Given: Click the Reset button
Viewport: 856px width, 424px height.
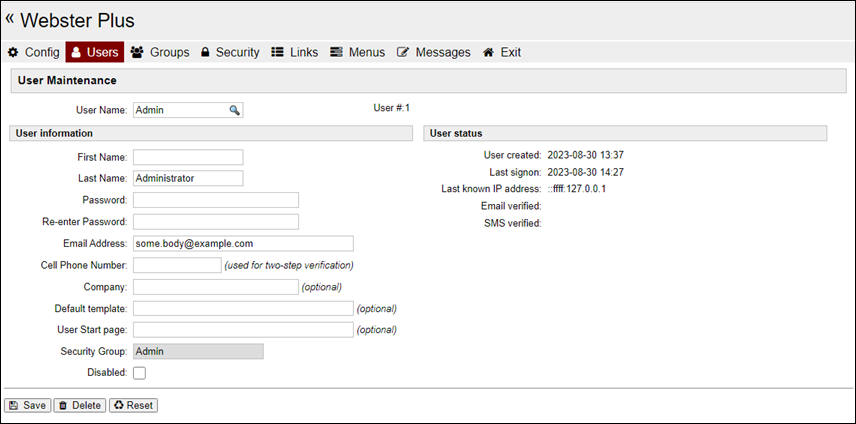Looking at the screenshot, I should 133,405.
